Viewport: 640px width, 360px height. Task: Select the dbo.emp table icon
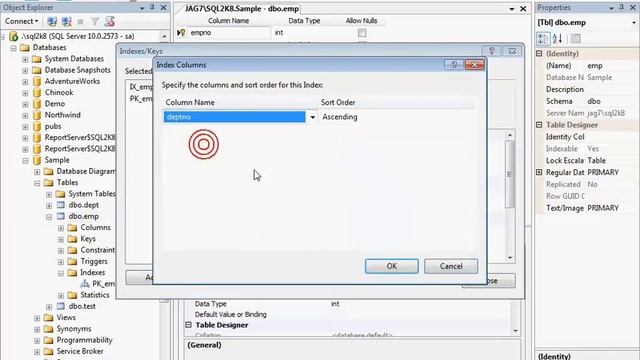click(61, 216)
